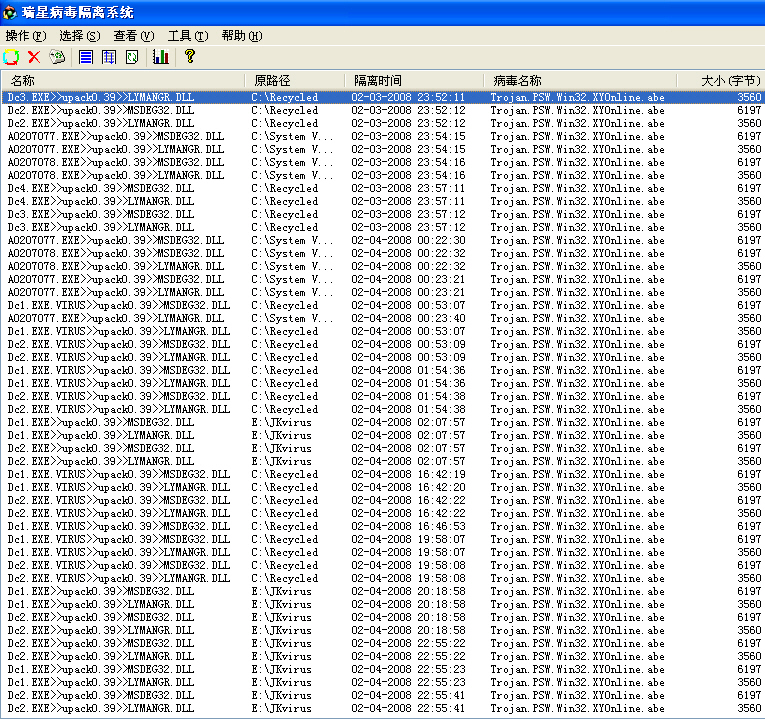Select Dc1.EXE LYMANGR.DLL entry at 20:18:58

[101, 604]
